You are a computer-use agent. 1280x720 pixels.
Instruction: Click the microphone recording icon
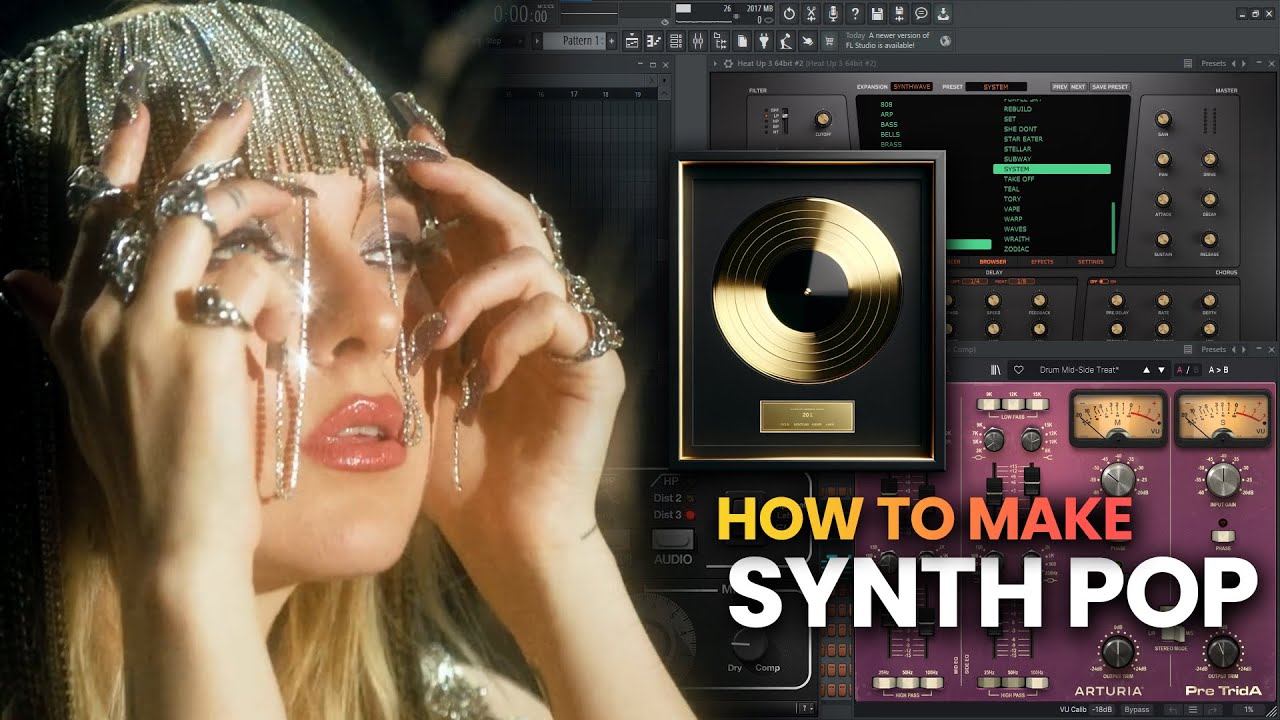833,14
